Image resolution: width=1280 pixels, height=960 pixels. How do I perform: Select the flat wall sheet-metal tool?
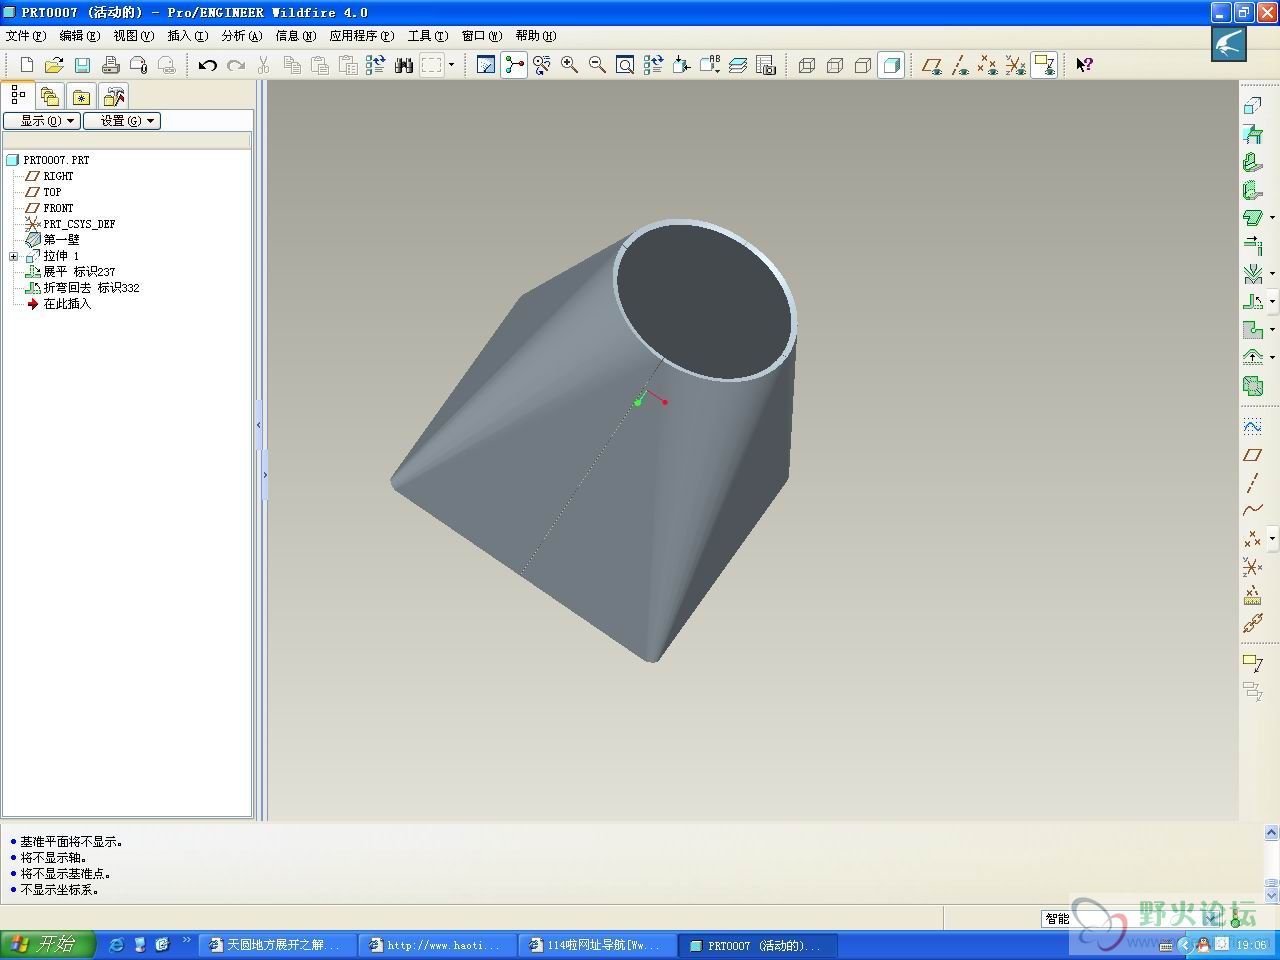(1252, 162)
